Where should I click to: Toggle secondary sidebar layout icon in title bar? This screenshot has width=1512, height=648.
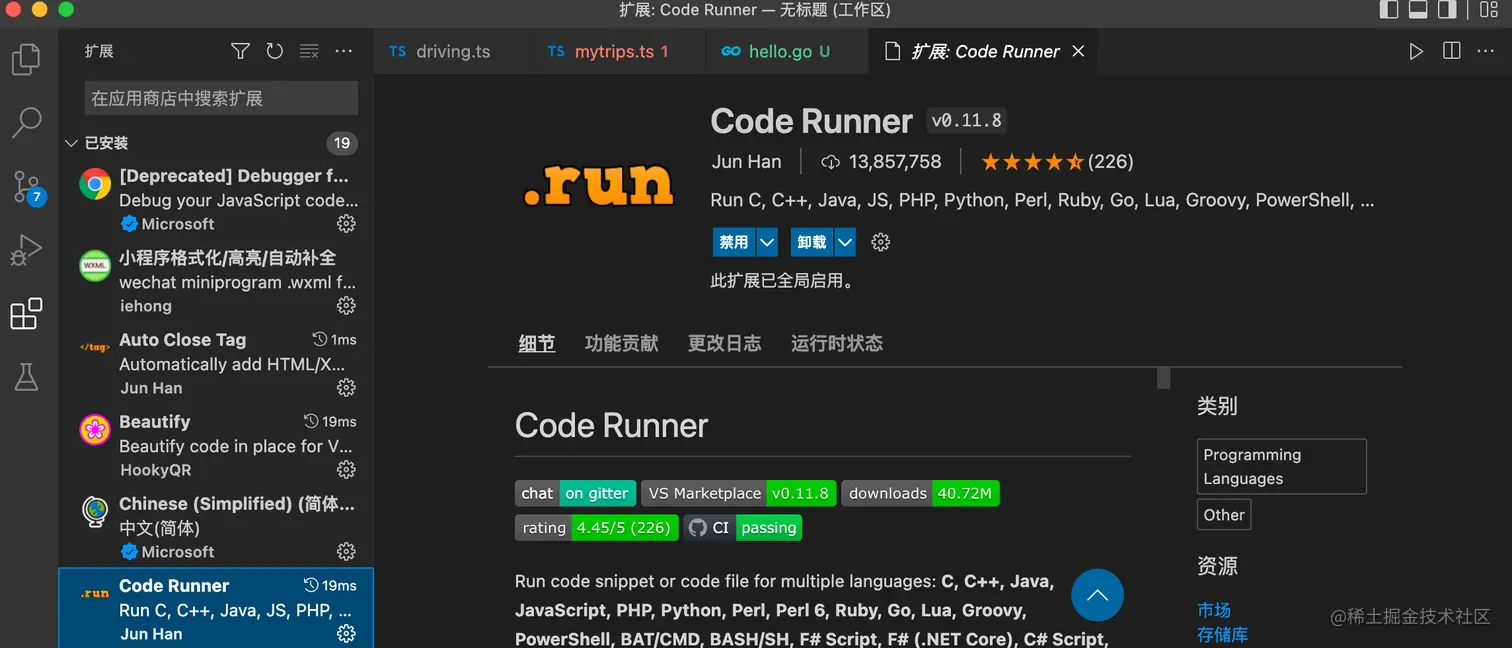(x=1447, y=10)
